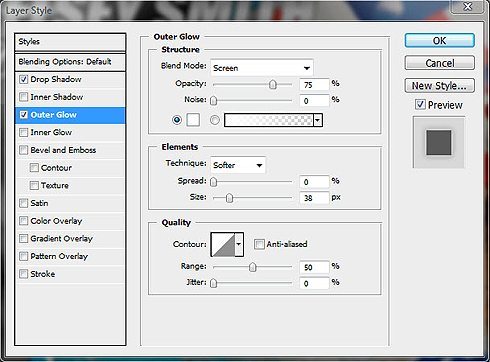Click the Noise slider handle
This screenshot has width=490, height=362.
[214, 101]
